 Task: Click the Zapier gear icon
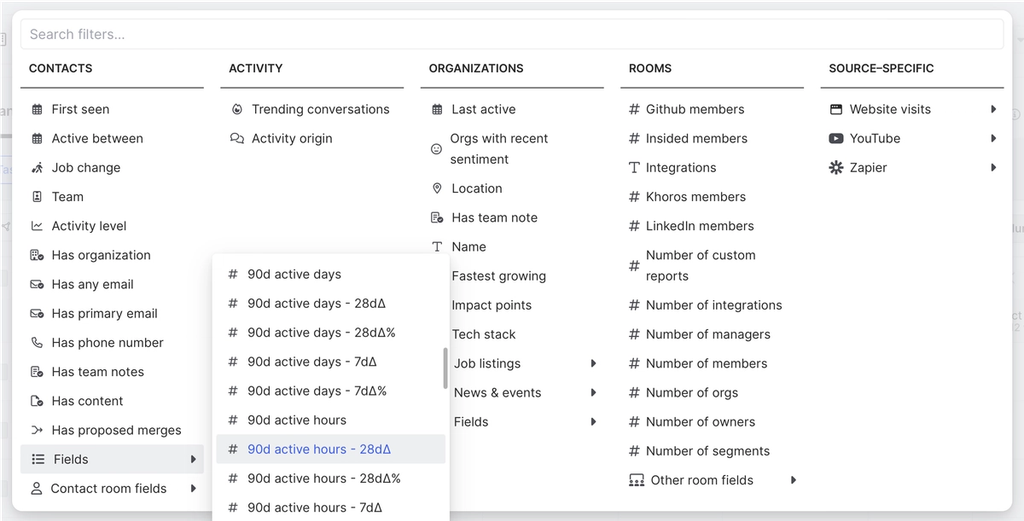tap(836, 168)
